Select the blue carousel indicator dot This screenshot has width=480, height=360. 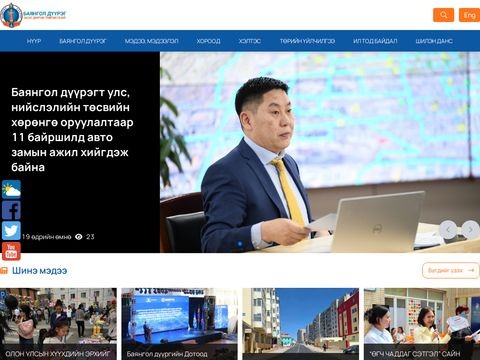click(240, 244)
